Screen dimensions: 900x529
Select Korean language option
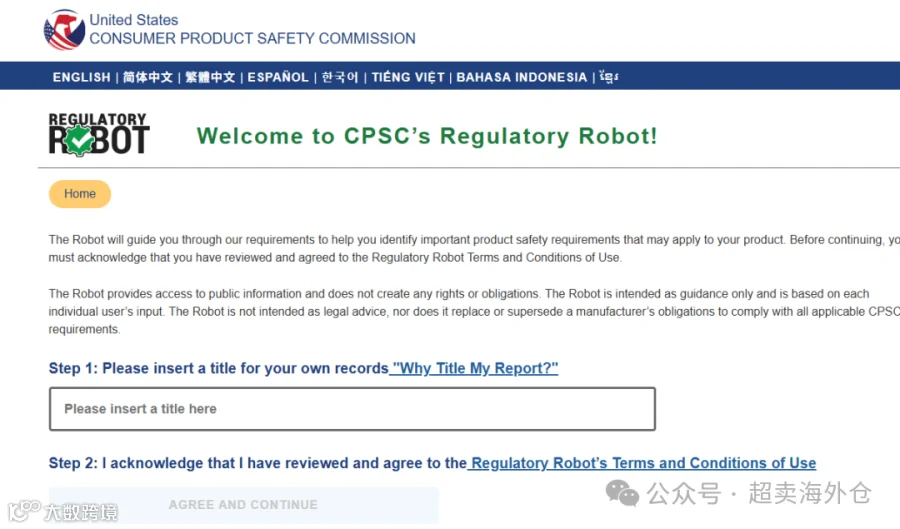(340, 77)
